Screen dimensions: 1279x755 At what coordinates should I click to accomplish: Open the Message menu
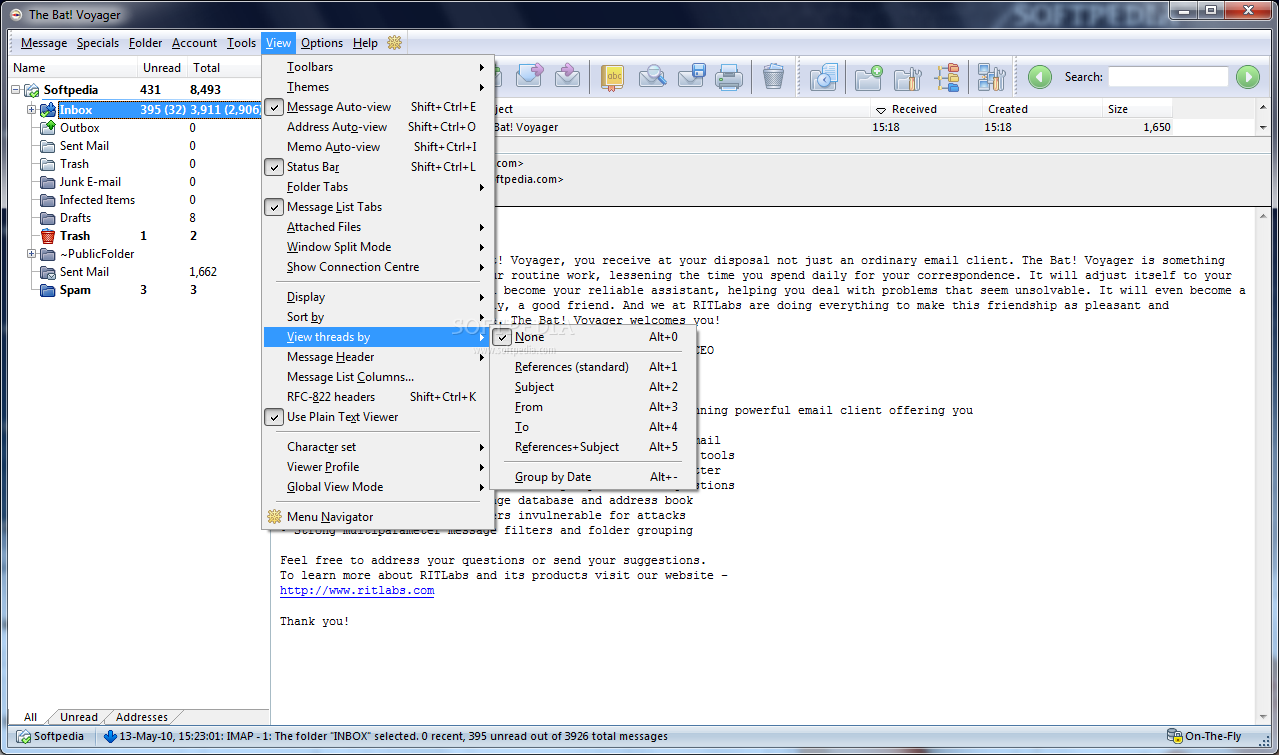[44, 43]
